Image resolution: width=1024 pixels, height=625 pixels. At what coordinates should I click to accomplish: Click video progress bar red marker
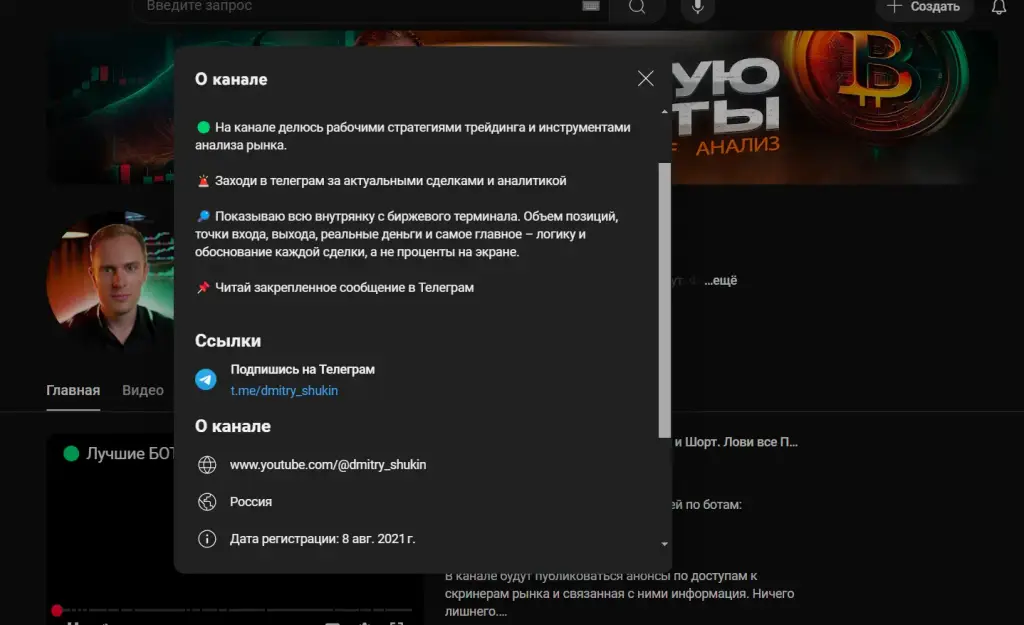(x=57, y=611)
